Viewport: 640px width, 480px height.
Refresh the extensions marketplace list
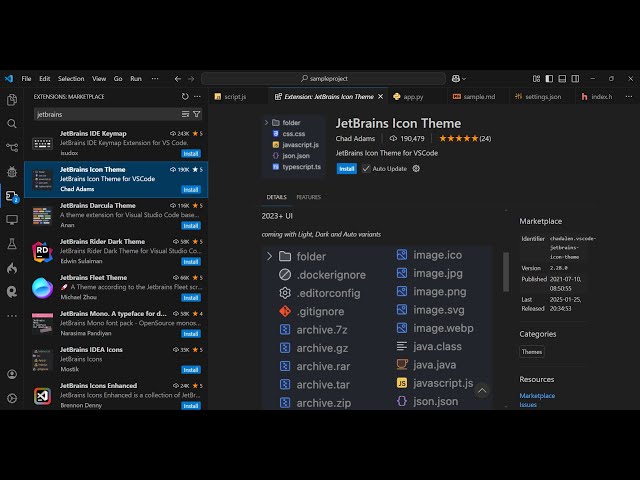[x=185, y=97]
